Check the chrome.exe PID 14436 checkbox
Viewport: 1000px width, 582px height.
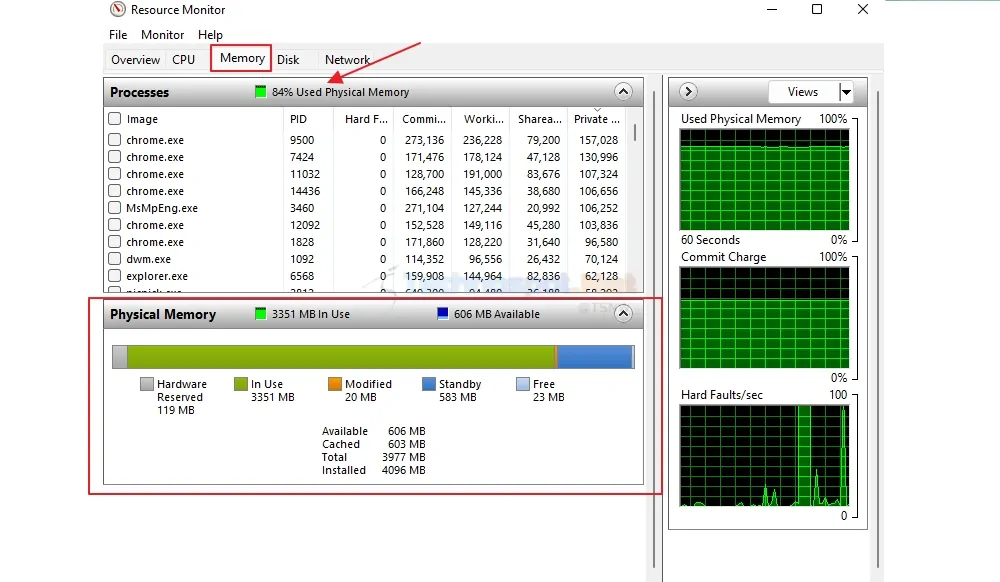[x=115, y=191]
